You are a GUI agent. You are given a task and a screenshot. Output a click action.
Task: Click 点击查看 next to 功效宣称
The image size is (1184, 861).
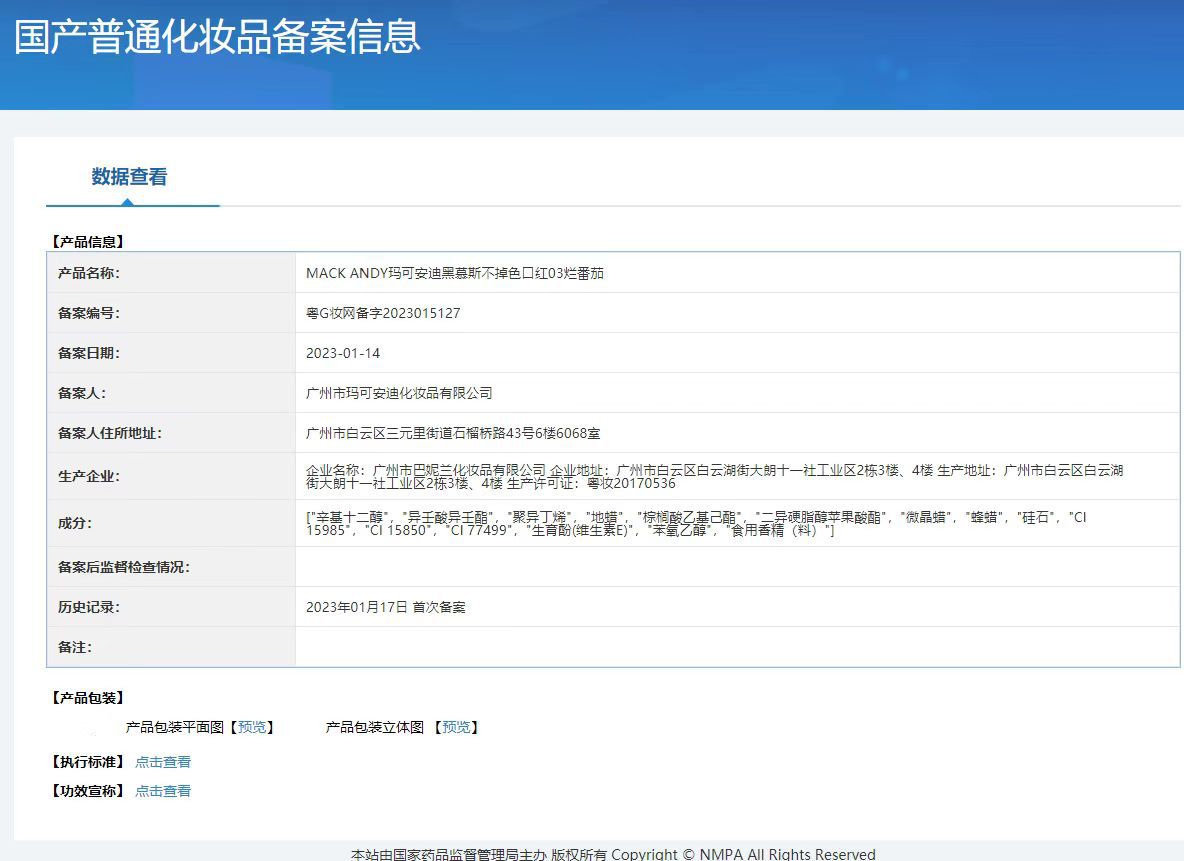point(163,790)
